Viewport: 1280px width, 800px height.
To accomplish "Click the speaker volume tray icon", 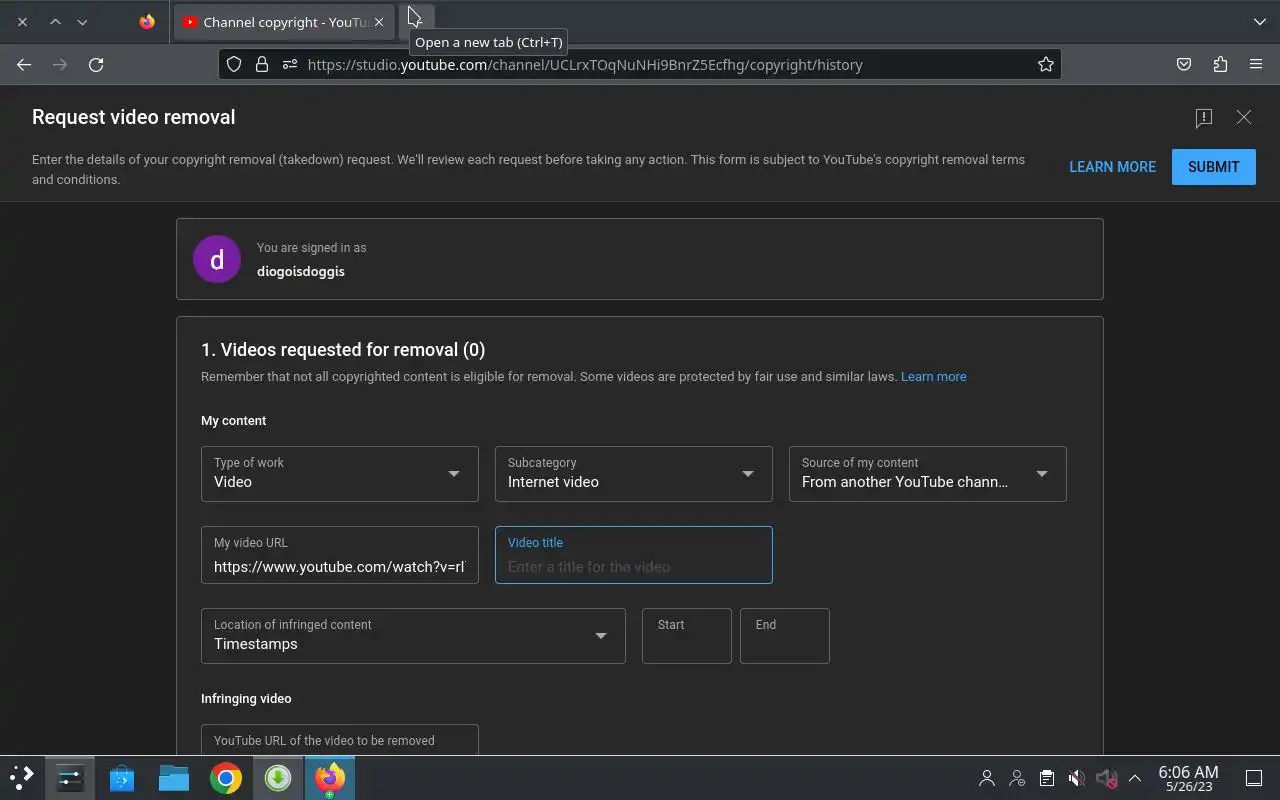I will [1076, 778].
